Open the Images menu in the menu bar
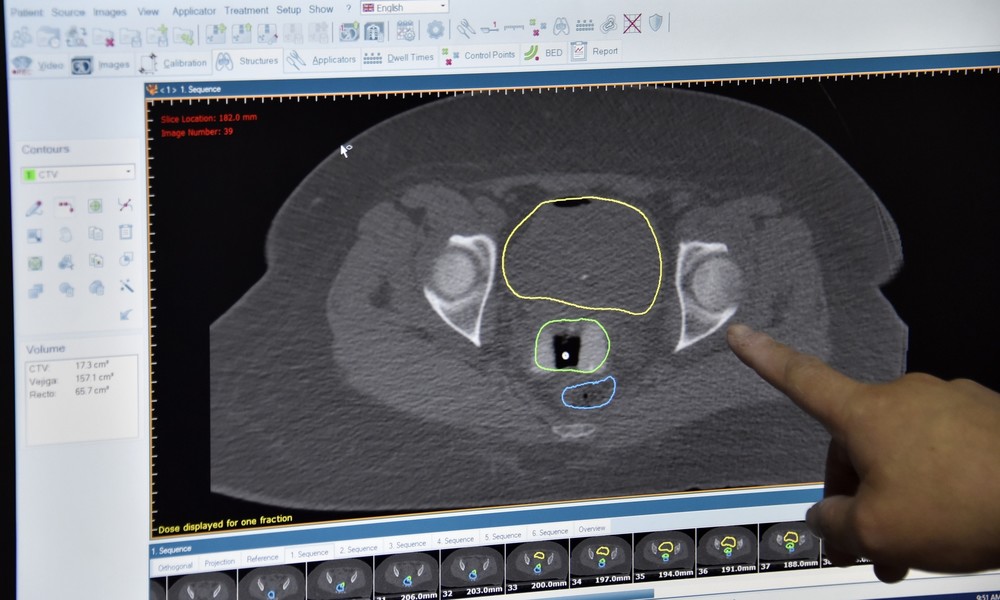This screenshot has height=600, width=1000. point(110,11)
